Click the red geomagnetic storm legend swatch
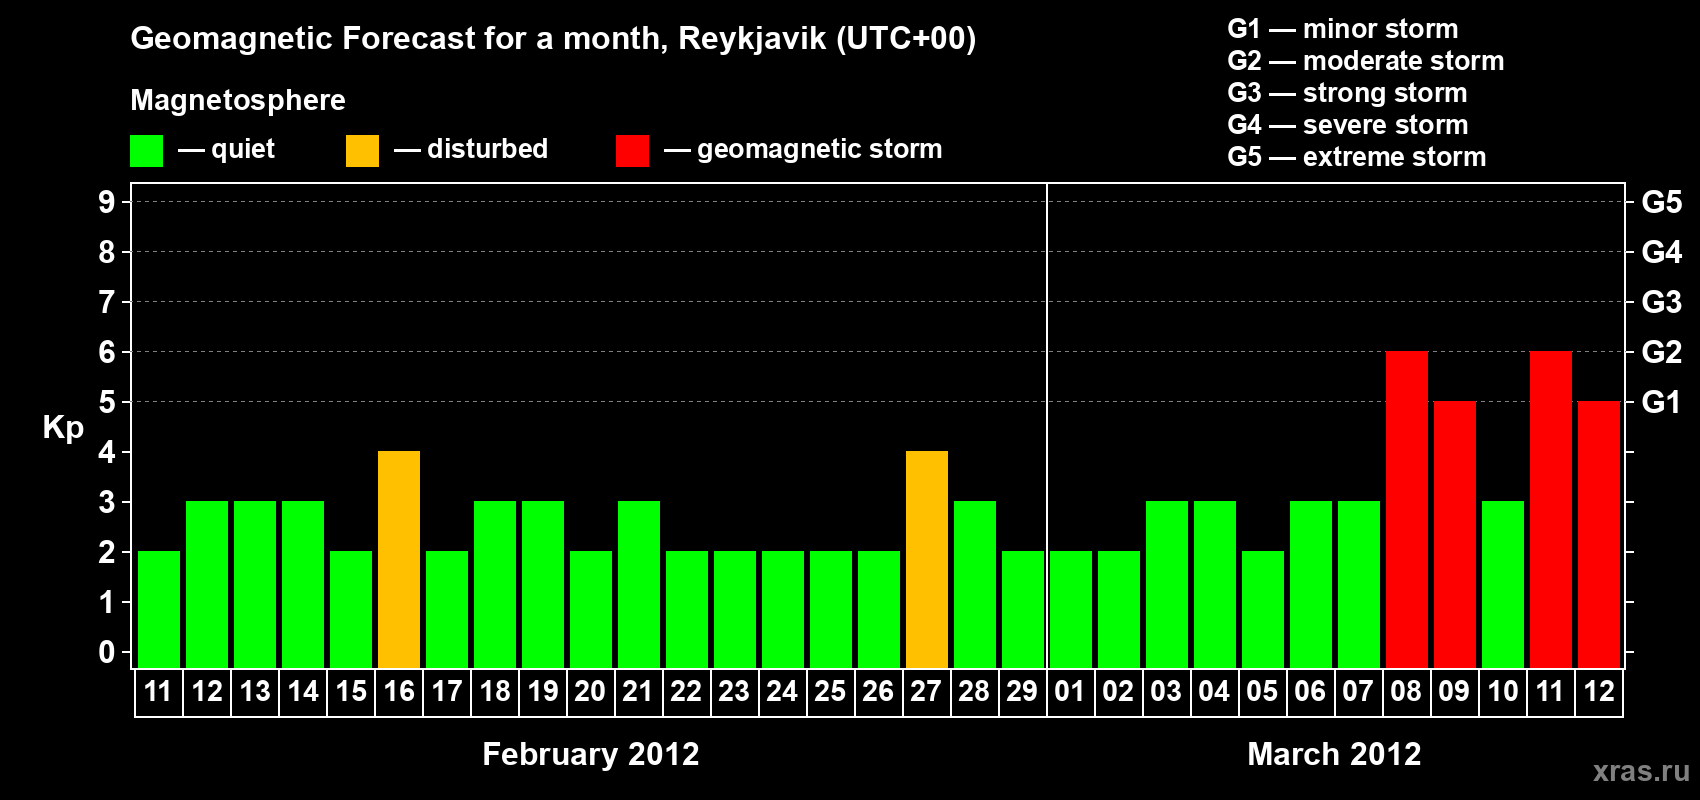Viewport: 1700px width, 800px height. click(x=632, y=151)
